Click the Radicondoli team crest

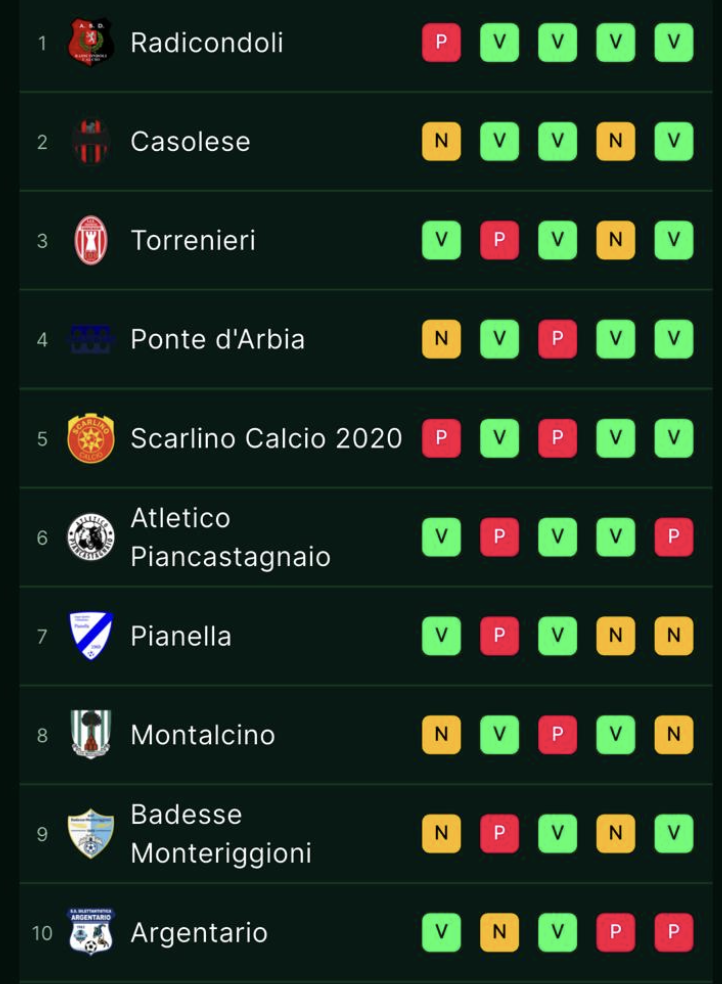click(x=90, y=43)
